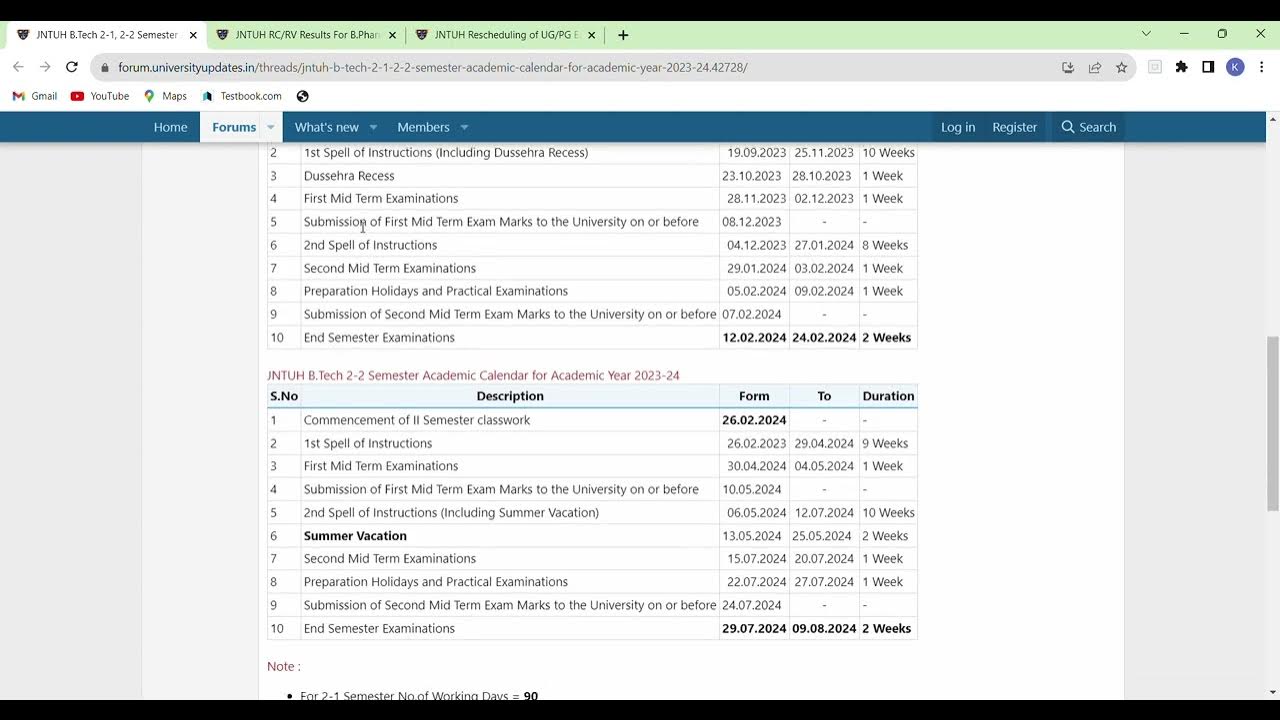
Task: Switch to JNTUH Rescheduling of UG/PG tab
Action: click(505, 35)
